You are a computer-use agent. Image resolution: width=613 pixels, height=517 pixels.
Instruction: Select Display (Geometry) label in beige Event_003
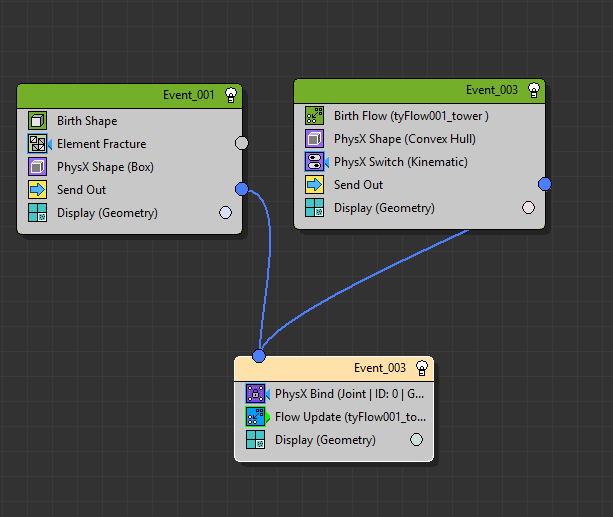click(x=325, y=440)
